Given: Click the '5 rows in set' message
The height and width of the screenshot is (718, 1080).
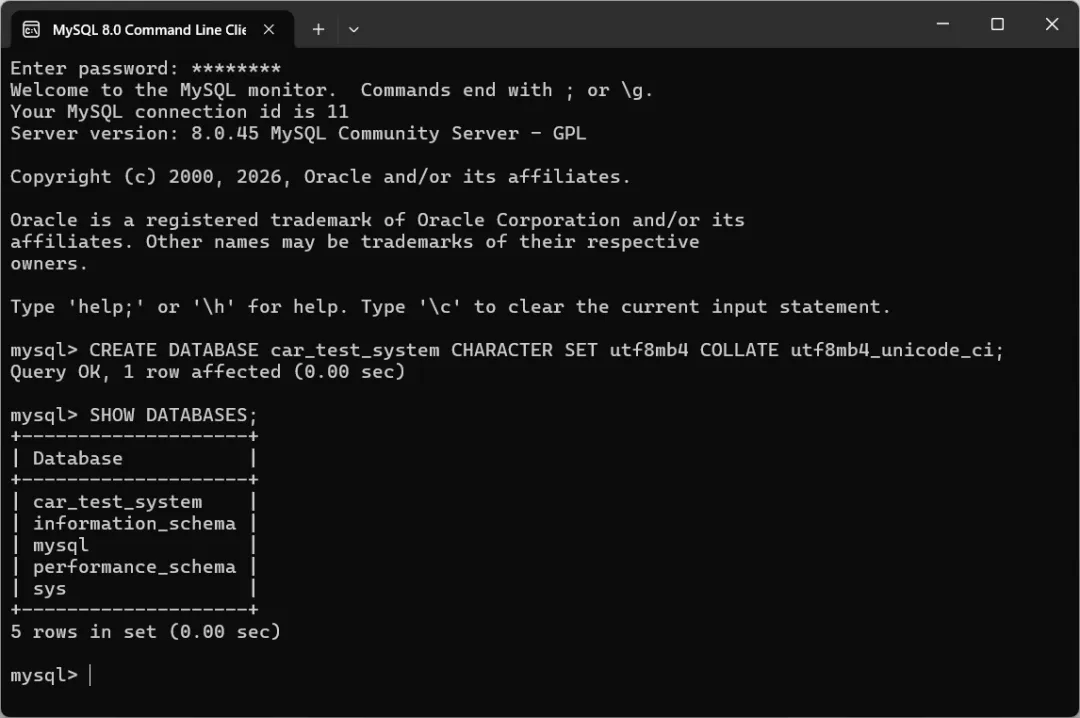Looking at the screenshot, I should (145, 632).
